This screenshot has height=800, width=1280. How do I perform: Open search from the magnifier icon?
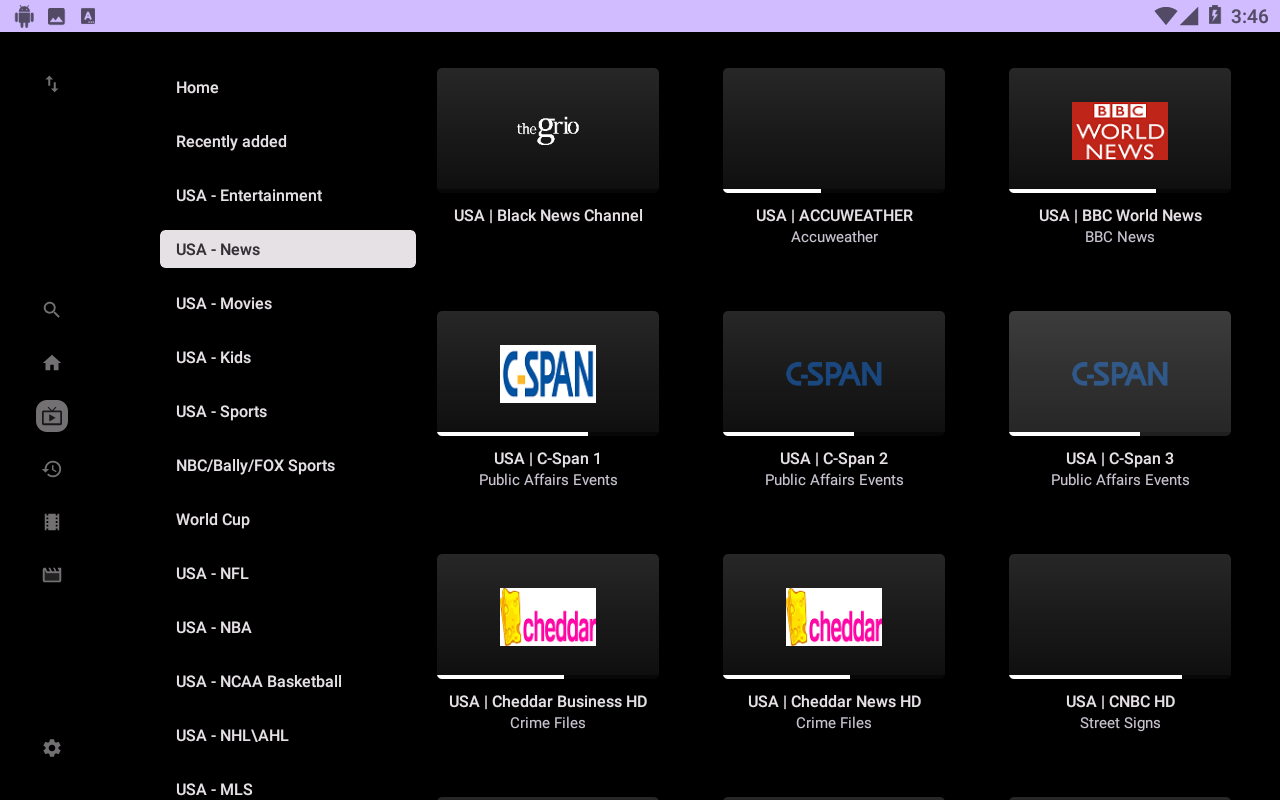52,310
